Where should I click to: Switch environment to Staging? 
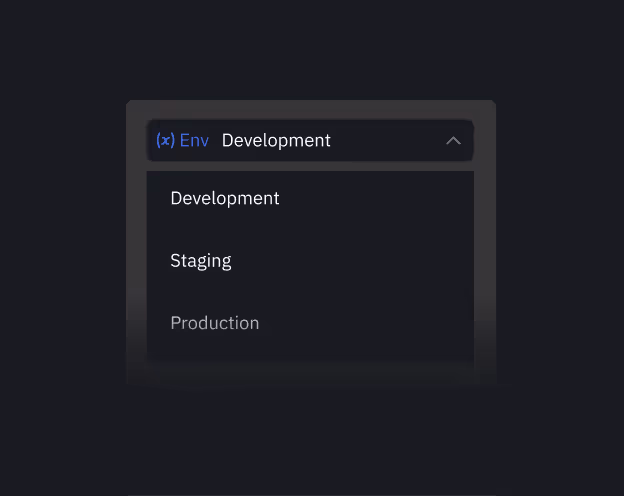(201, 261)
